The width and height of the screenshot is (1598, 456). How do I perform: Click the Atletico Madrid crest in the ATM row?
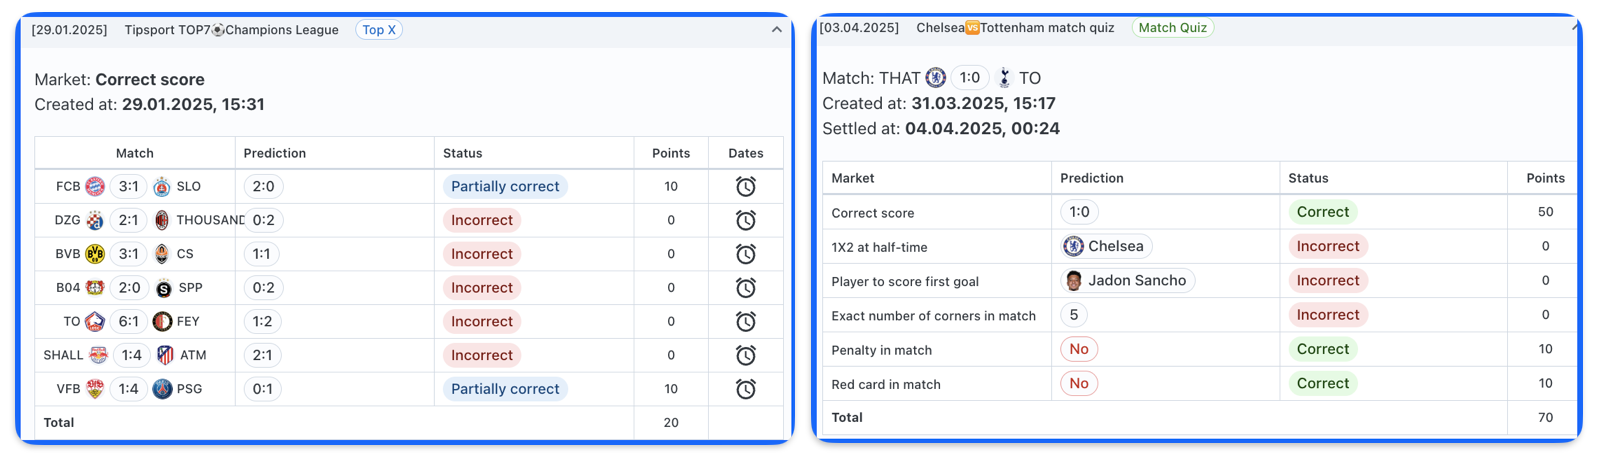tap(165, 355)
